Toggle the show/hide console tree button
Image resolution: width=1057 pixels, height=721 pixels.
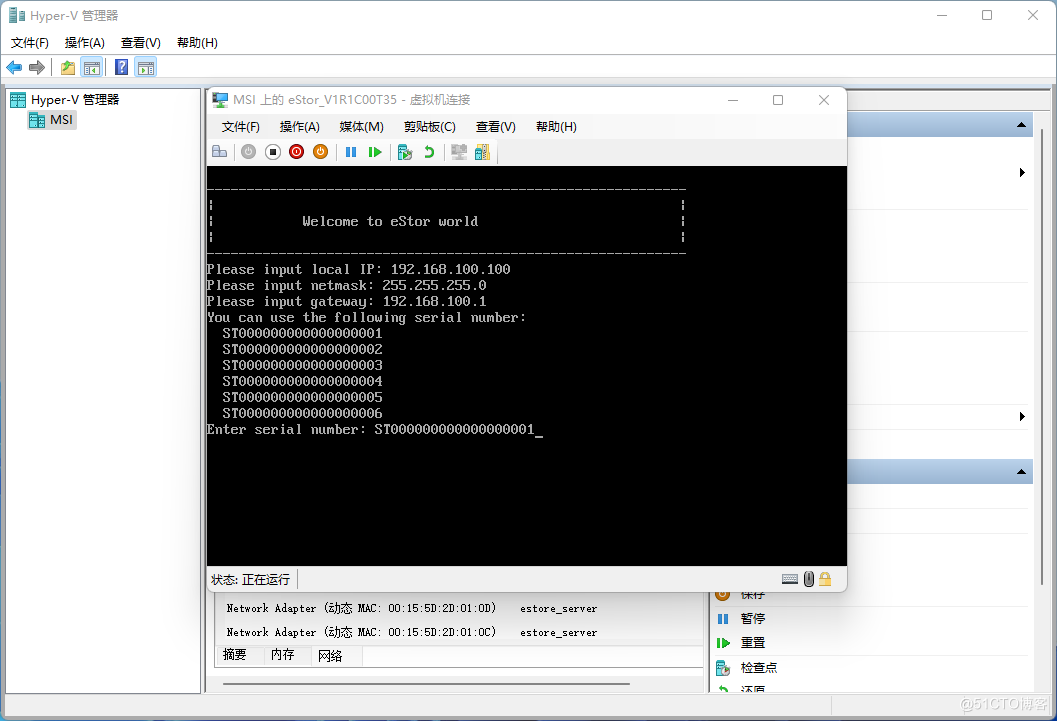pos(92,68)
